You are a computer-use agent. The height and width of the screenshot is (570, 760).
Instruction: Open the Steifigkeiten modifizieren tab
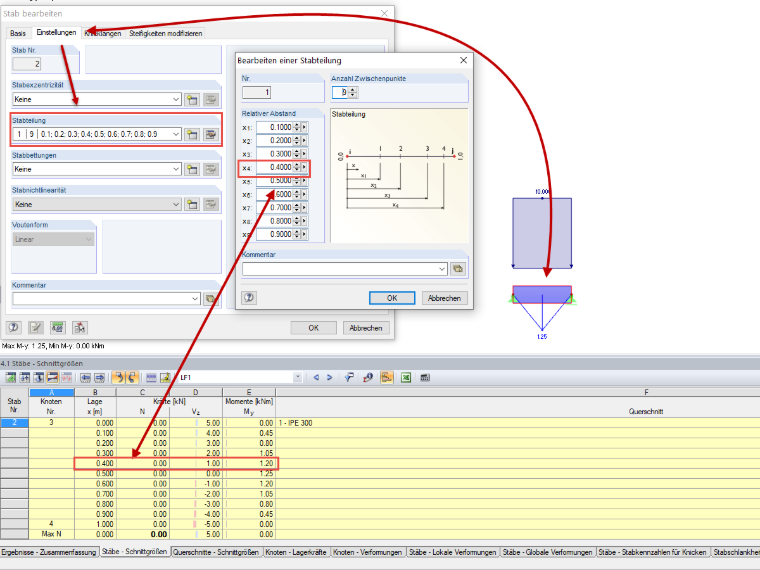tap(166, 33)
